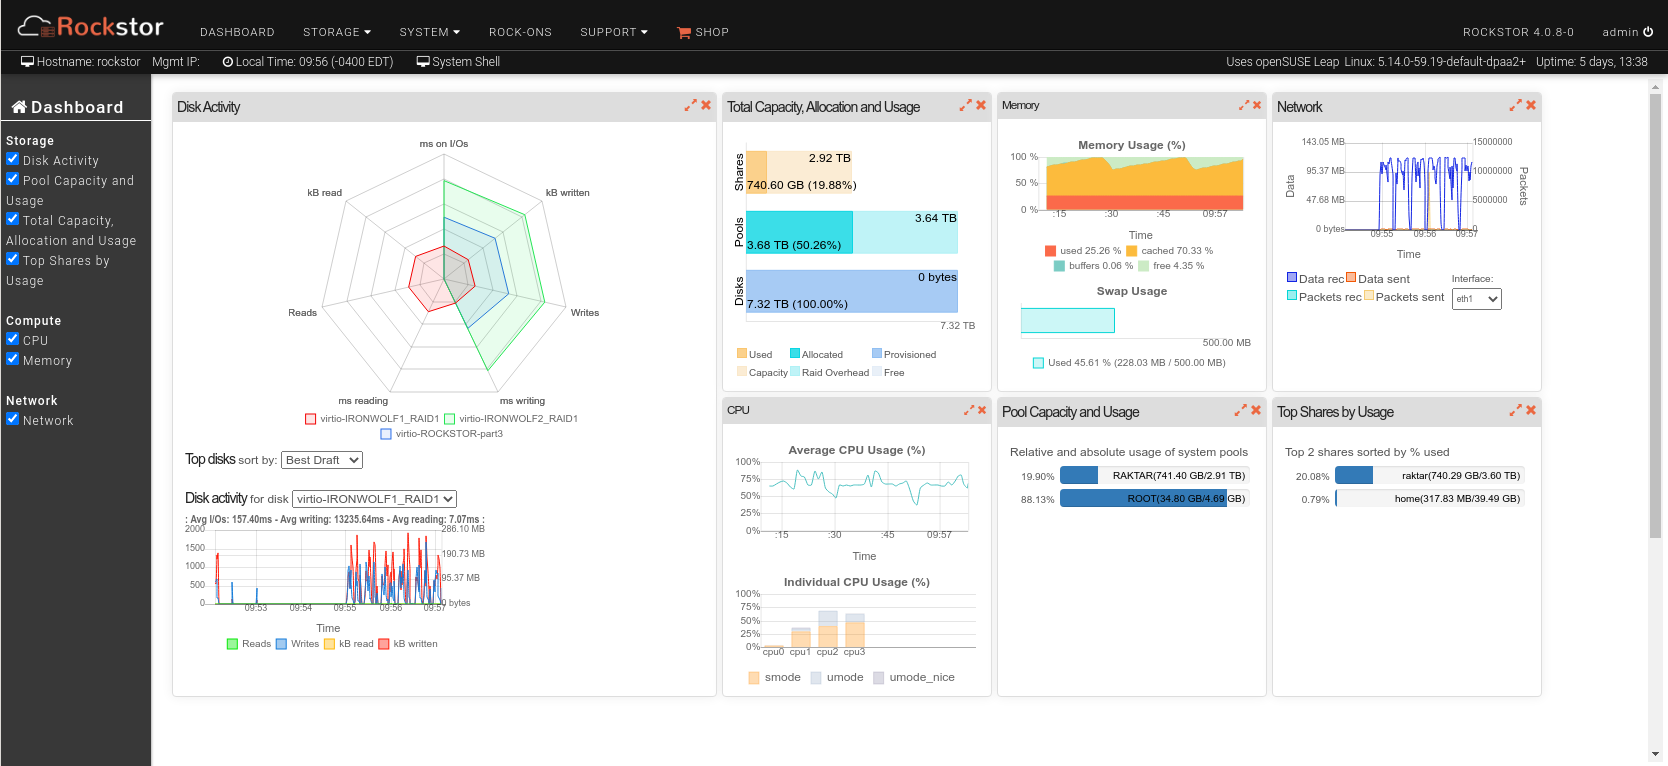This screenshot has height=766, width=1668.
Task: Click the RAKTAR pool usage bar
Action: coord(1154,476)
